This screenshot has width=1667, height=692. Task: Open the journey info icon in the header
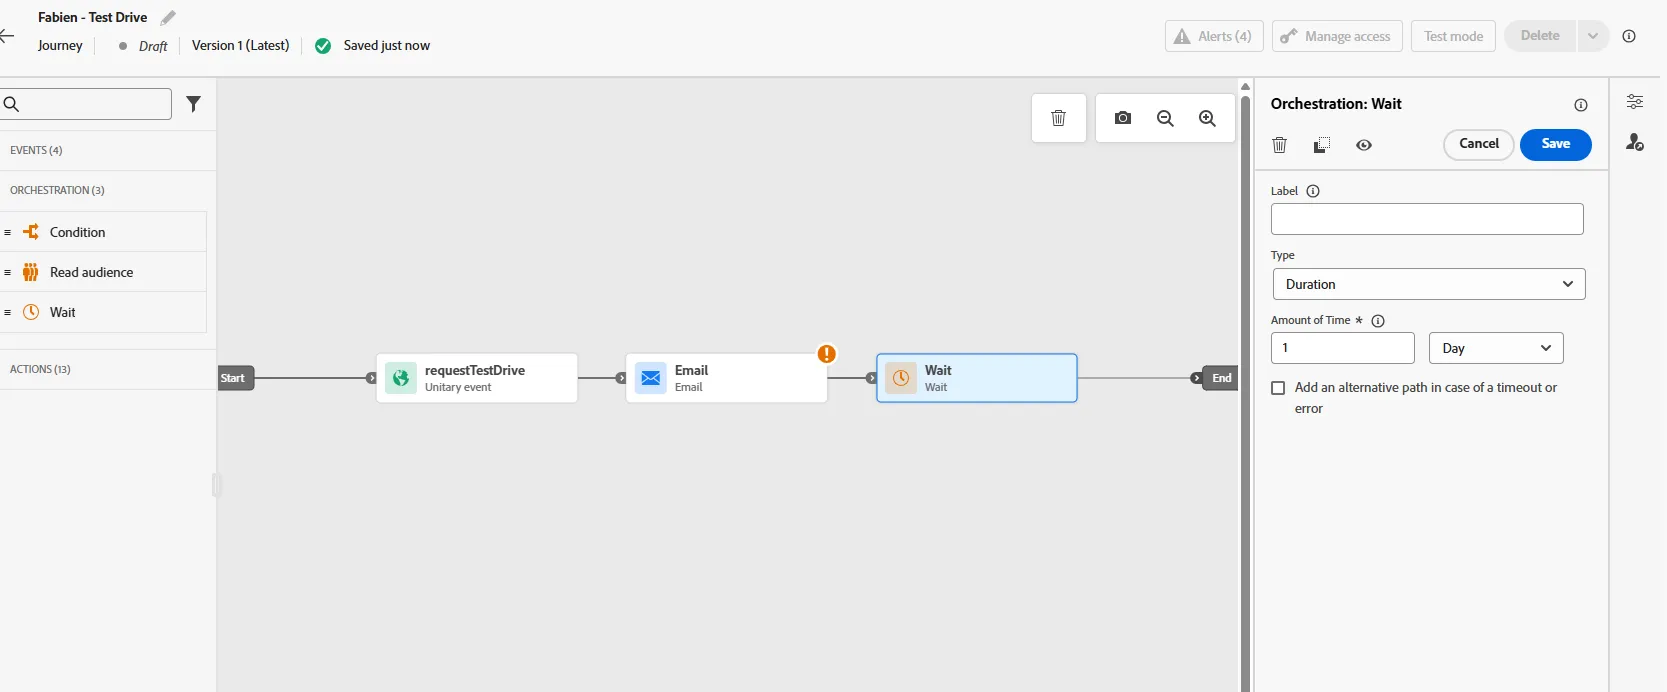[x=1629, y=36]
